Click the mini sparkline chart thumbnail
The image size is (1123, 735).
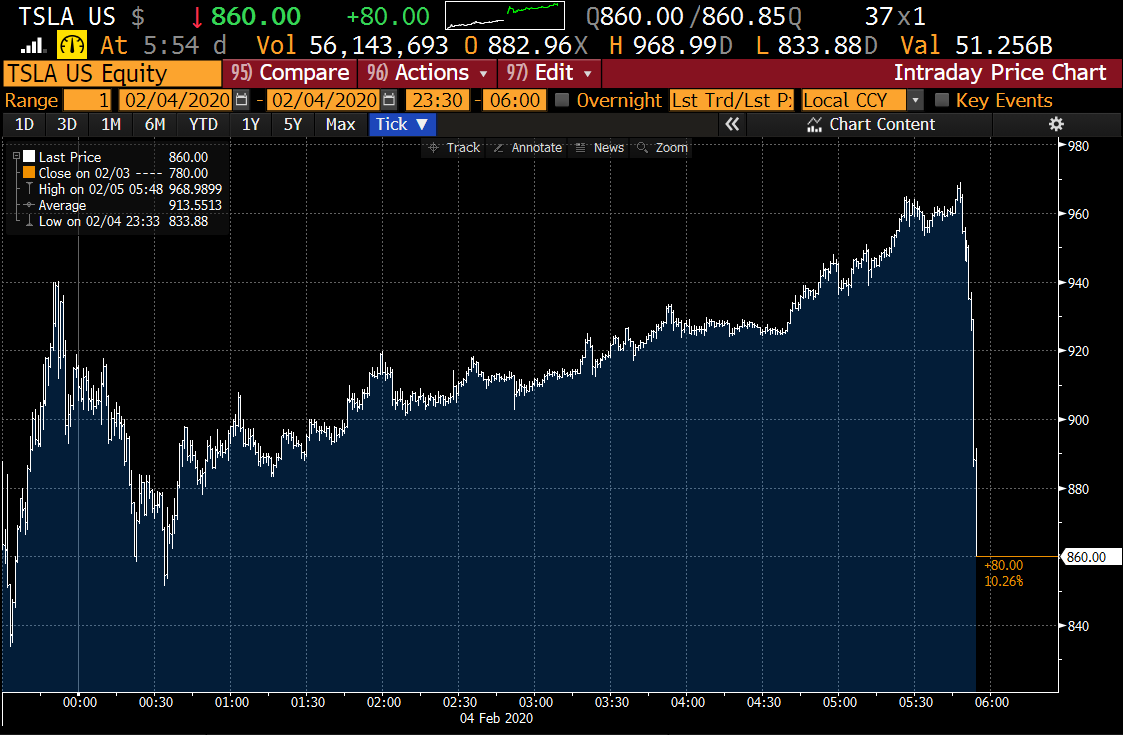point(505,16)
